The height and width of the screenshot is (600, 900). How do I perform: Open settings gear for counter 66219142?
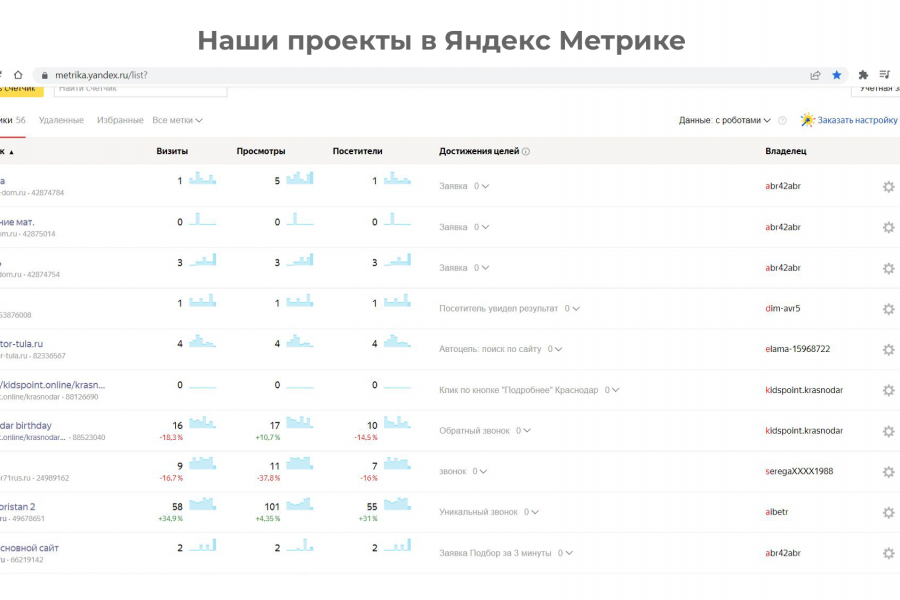pos(889,553)
